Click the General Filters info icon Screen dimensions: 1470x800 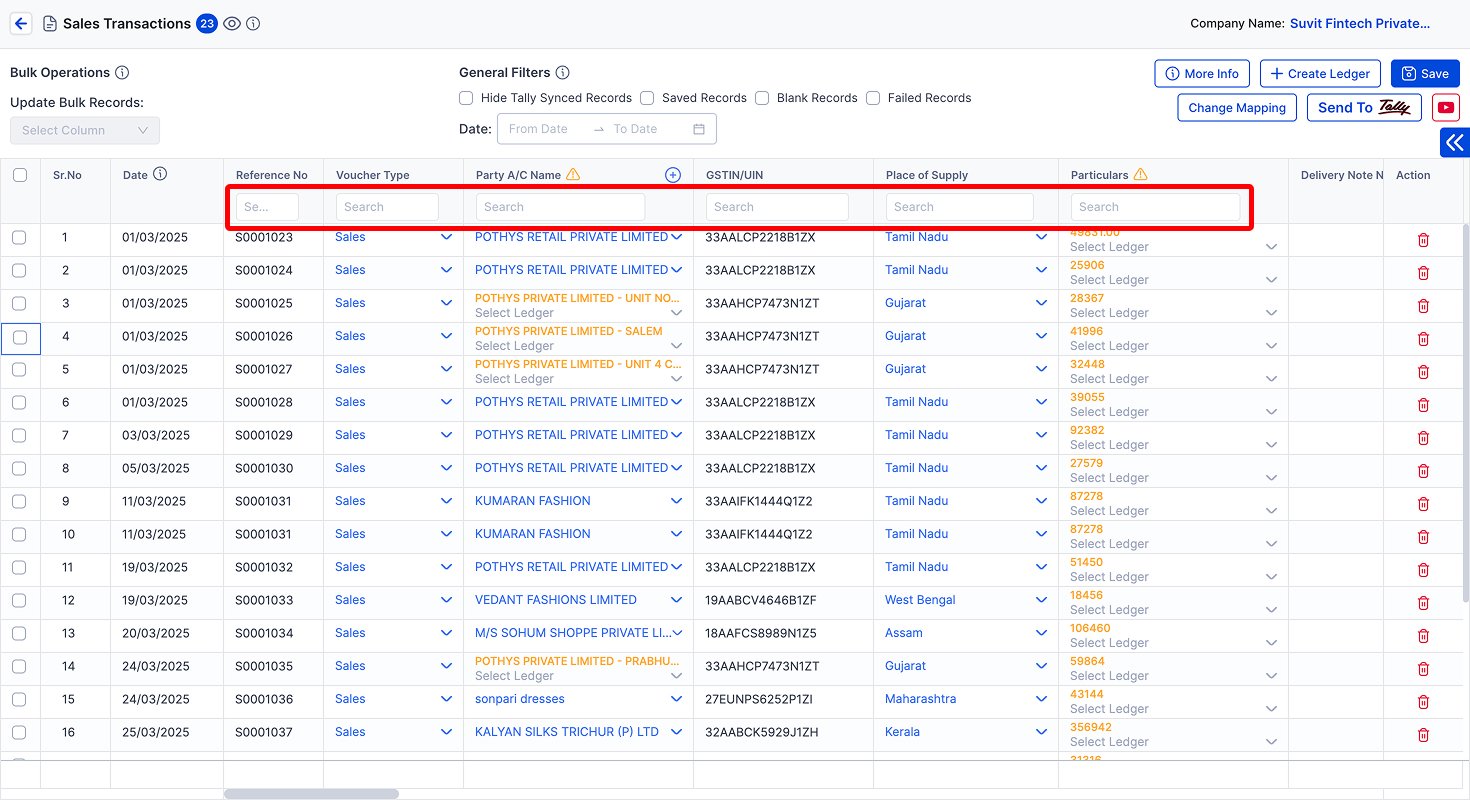tap(562, 73)
